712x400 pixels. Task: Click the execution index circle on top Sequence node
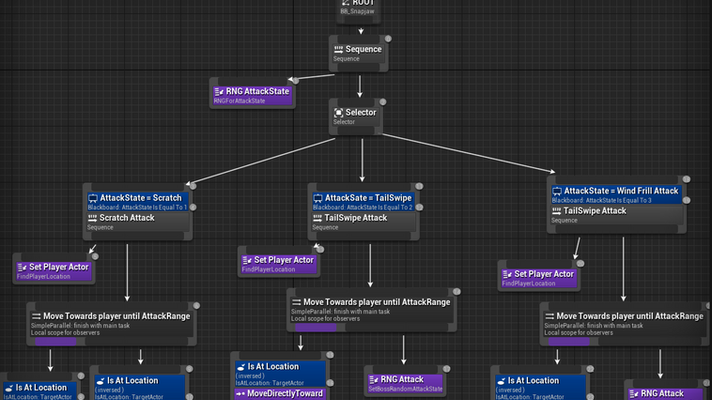pos(388,39)
